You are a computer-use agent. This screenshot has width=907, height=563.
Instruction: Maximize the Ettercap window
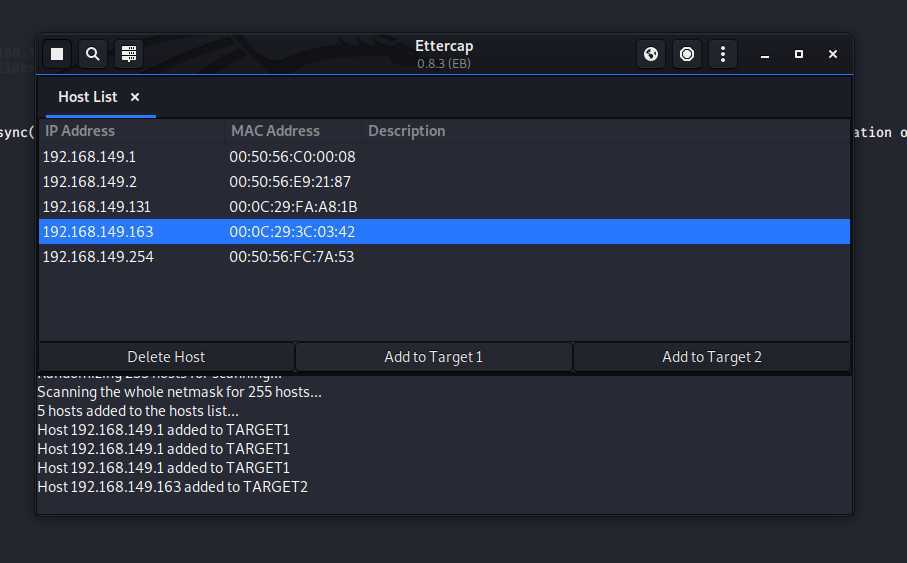pyautogui.click(x=799, y=54)
